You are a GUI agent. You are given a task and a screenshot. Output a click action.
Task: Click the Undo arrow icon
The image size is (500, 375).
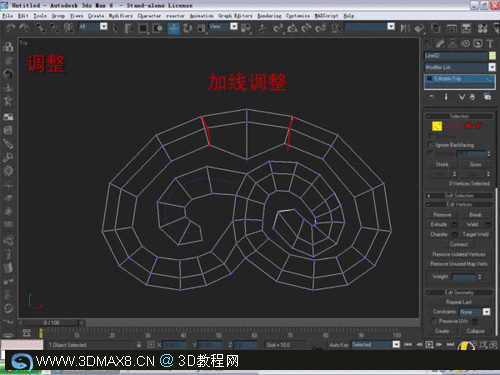point(11,28)
